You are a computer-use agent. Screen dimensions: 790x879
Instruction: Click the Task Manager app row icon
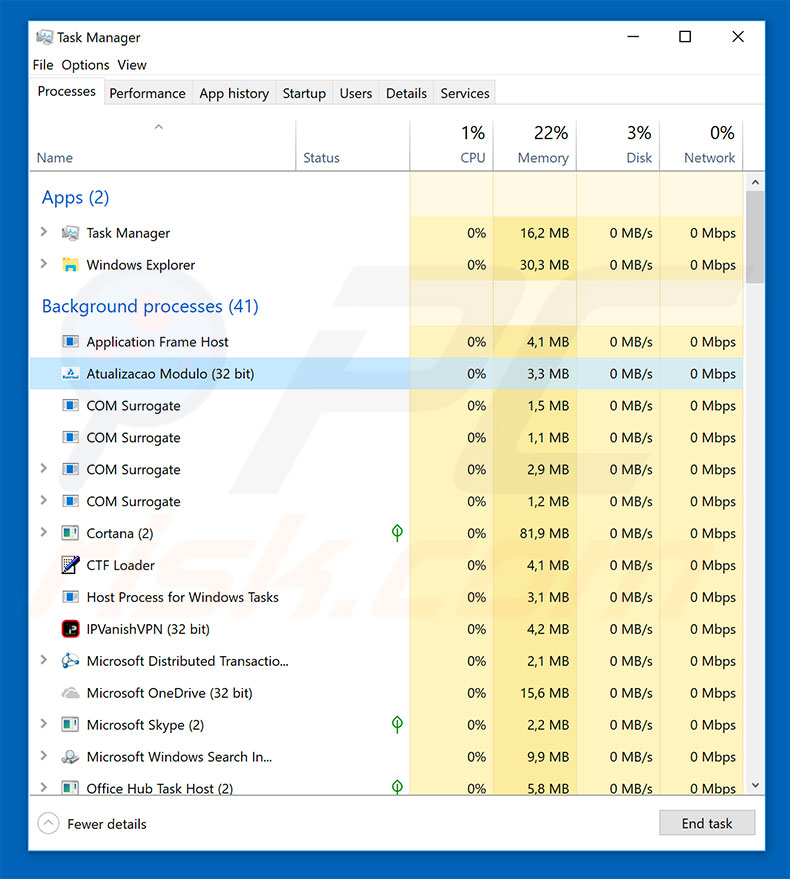[70, 233]
